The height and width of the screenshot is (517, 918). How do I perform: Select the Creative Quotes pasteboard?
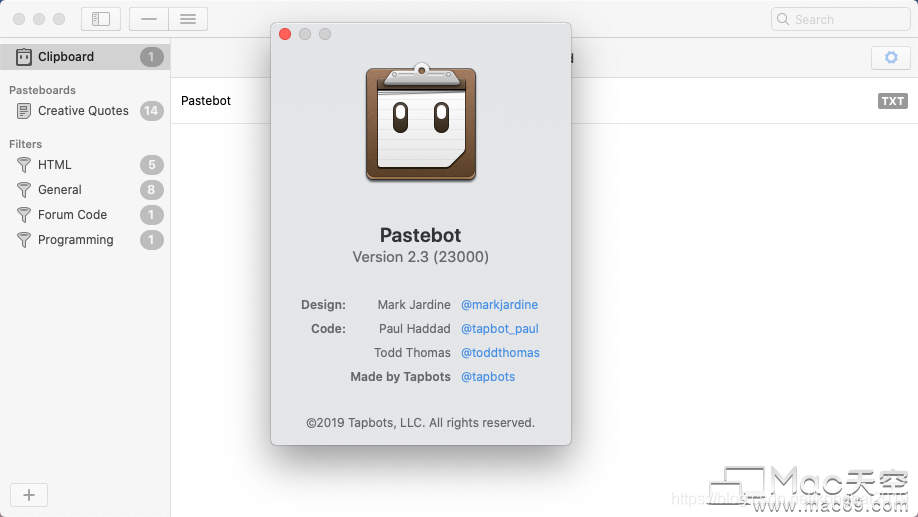[x=85, y=111]
